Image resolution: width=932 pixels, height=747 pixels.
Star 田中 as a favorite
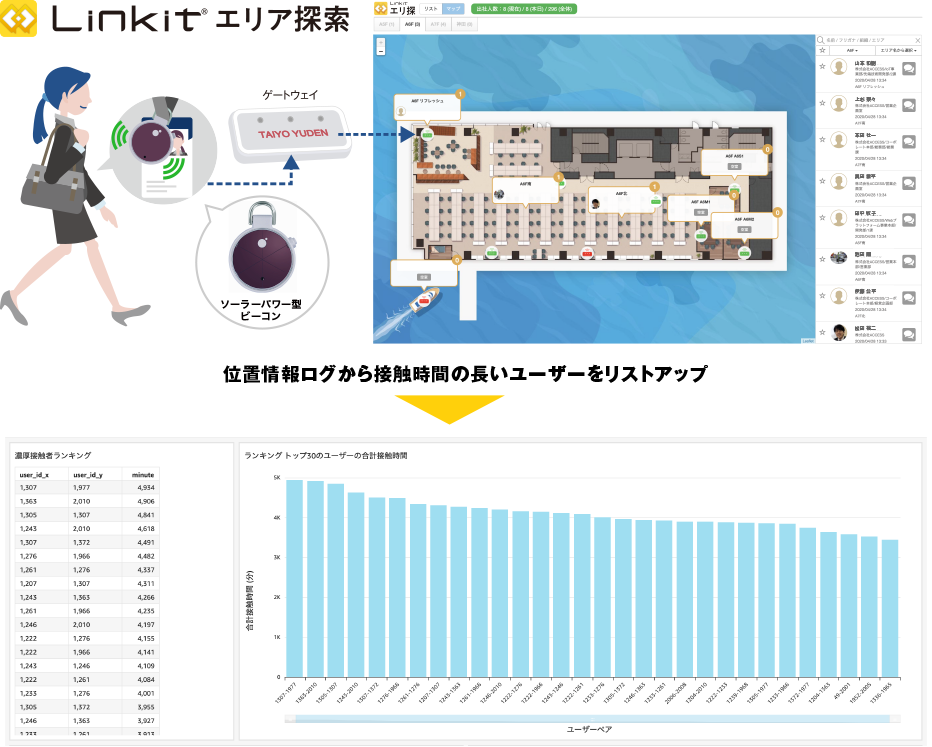(823, 218)
